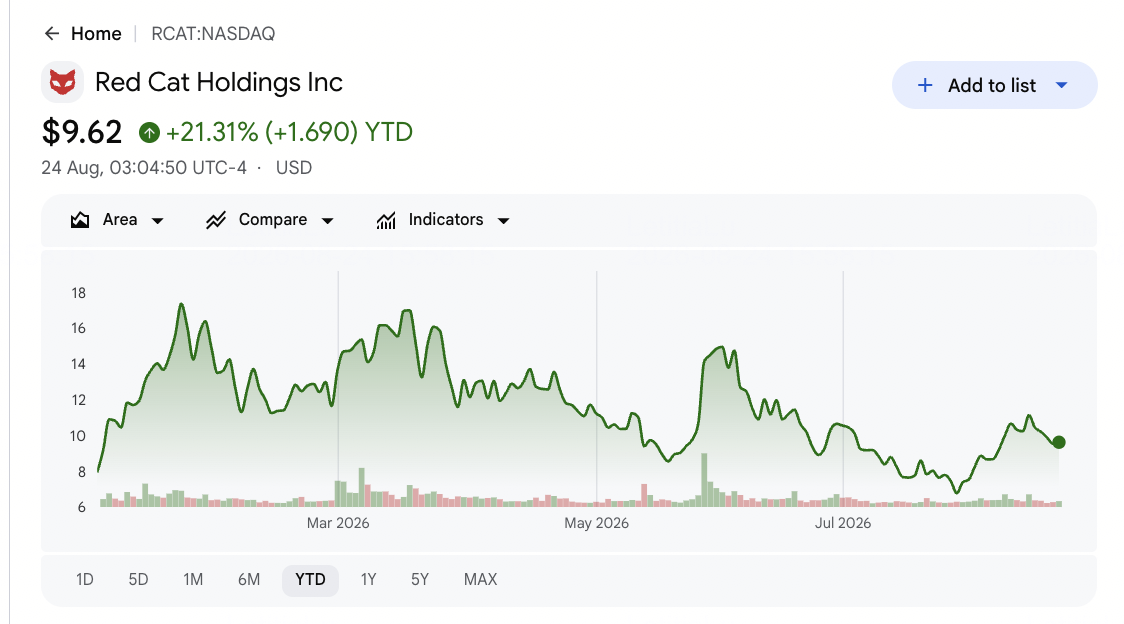Select the YTD time range
This screenshot has height=624, width=1124.
point(310,580)
